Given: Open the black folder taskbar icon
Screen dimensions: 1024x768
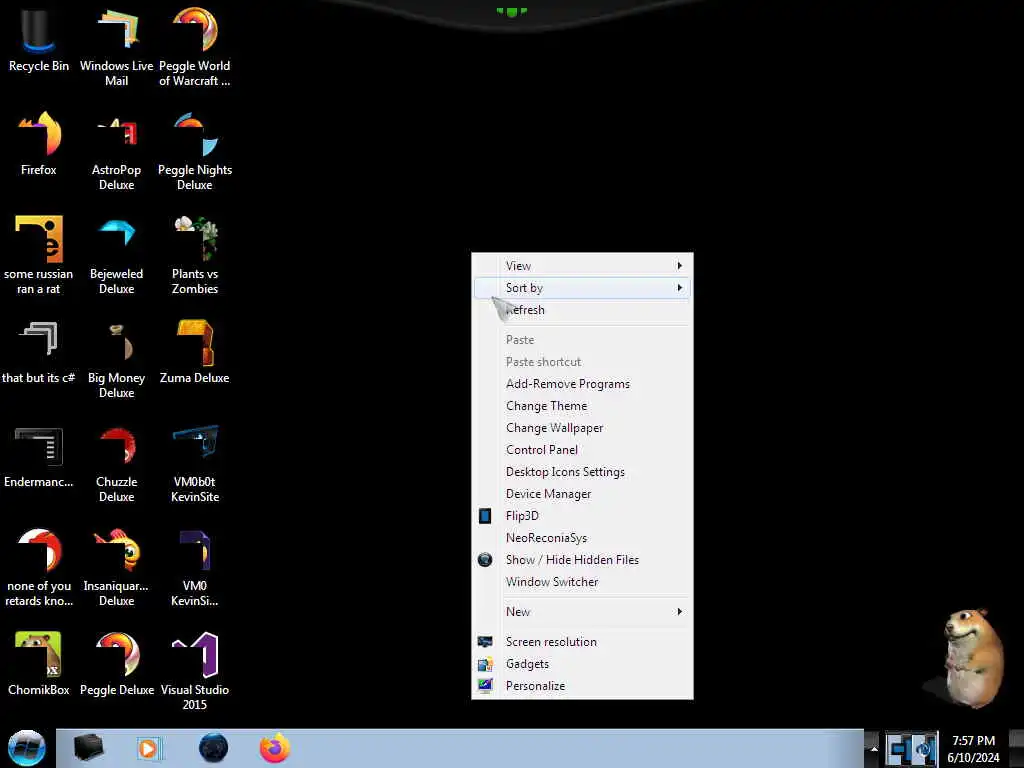Looking at the screenshot, I should tap(88, 748).
